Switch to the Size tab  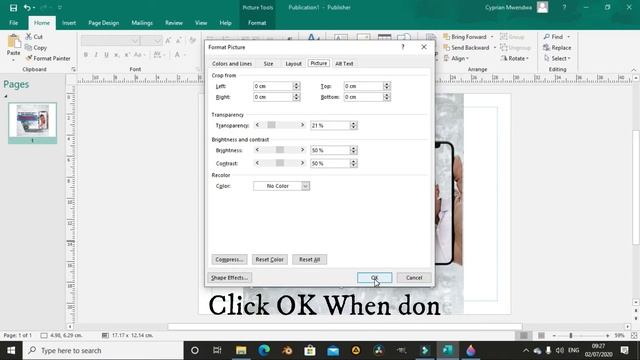[x=268, y=64]
